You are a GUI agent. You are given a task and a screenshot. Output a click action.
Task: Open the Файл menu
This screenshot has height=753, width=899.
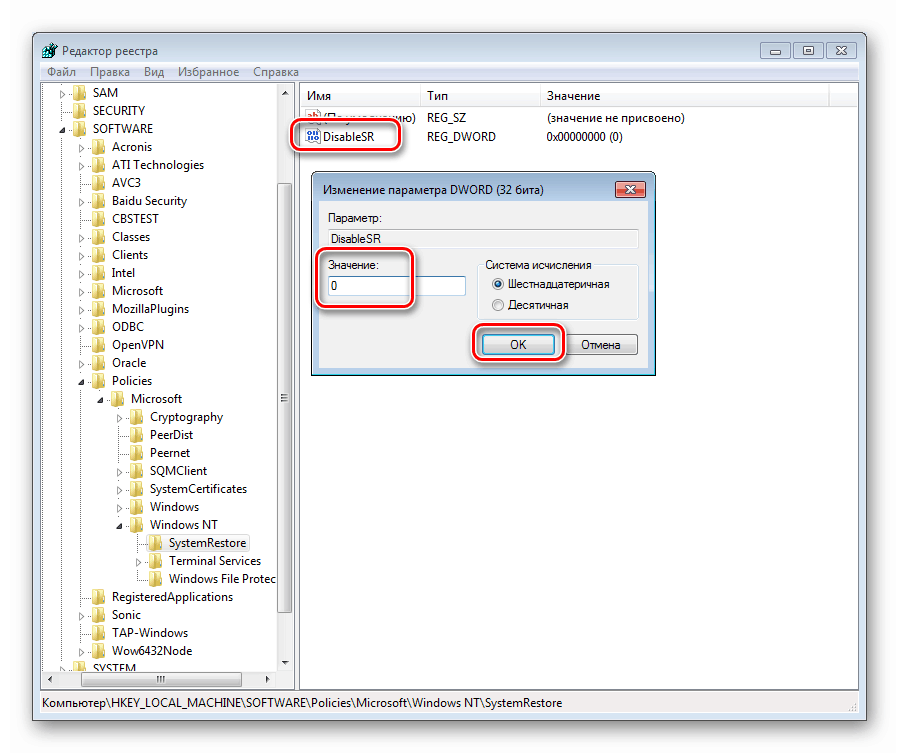click(61, 72)
